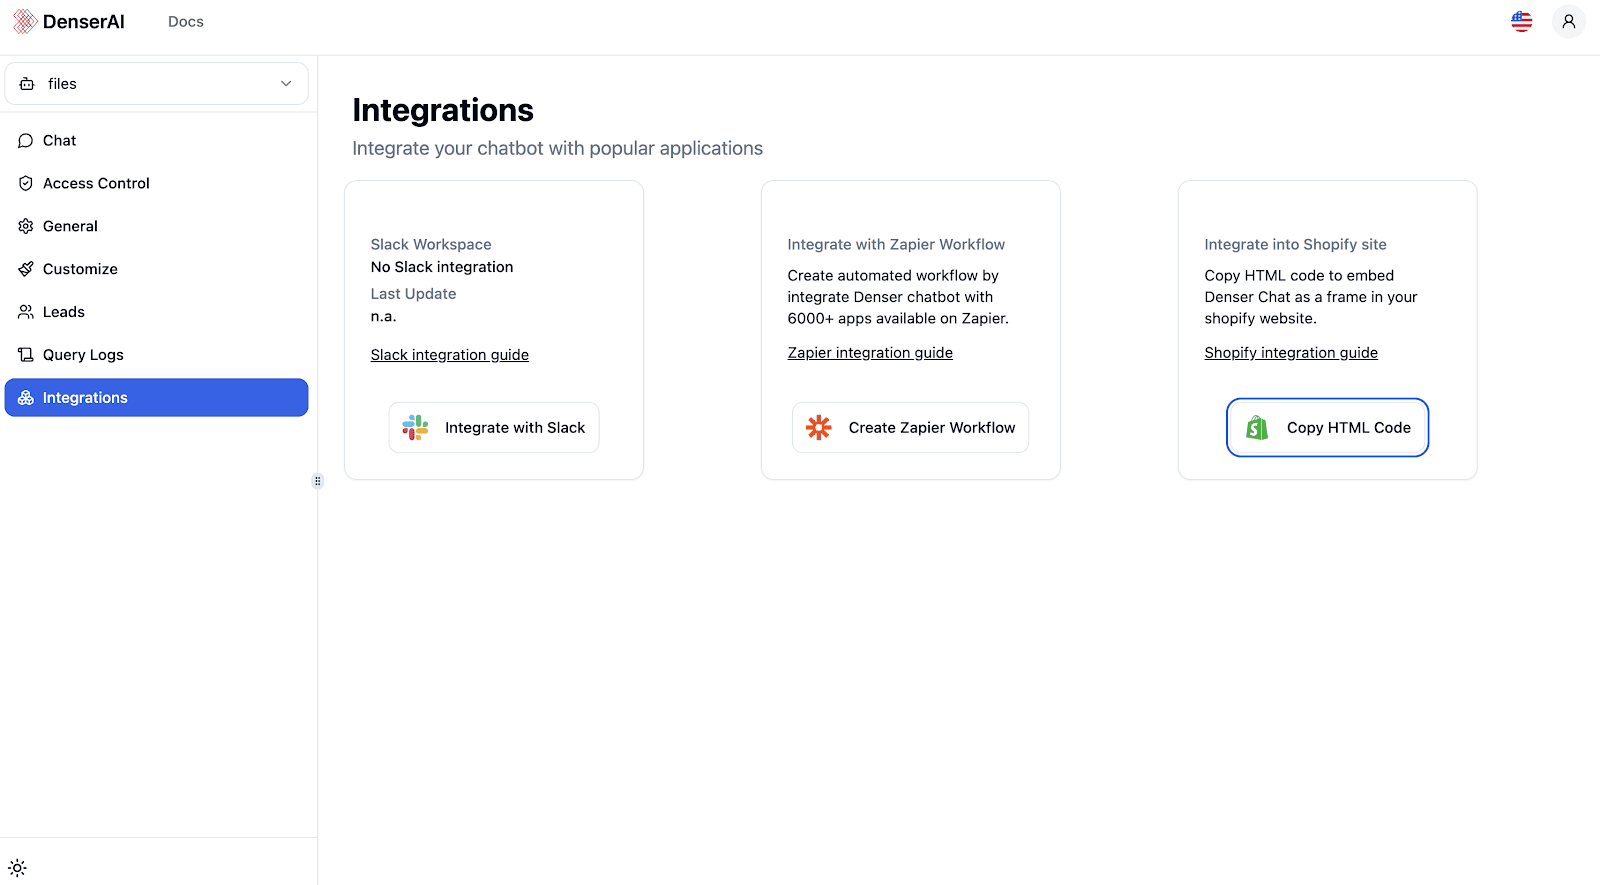Image resolution: width=1600 pixels, height=885 pixels.
Task: Expand the files chatbot dropdown
Action: point(156,84)
